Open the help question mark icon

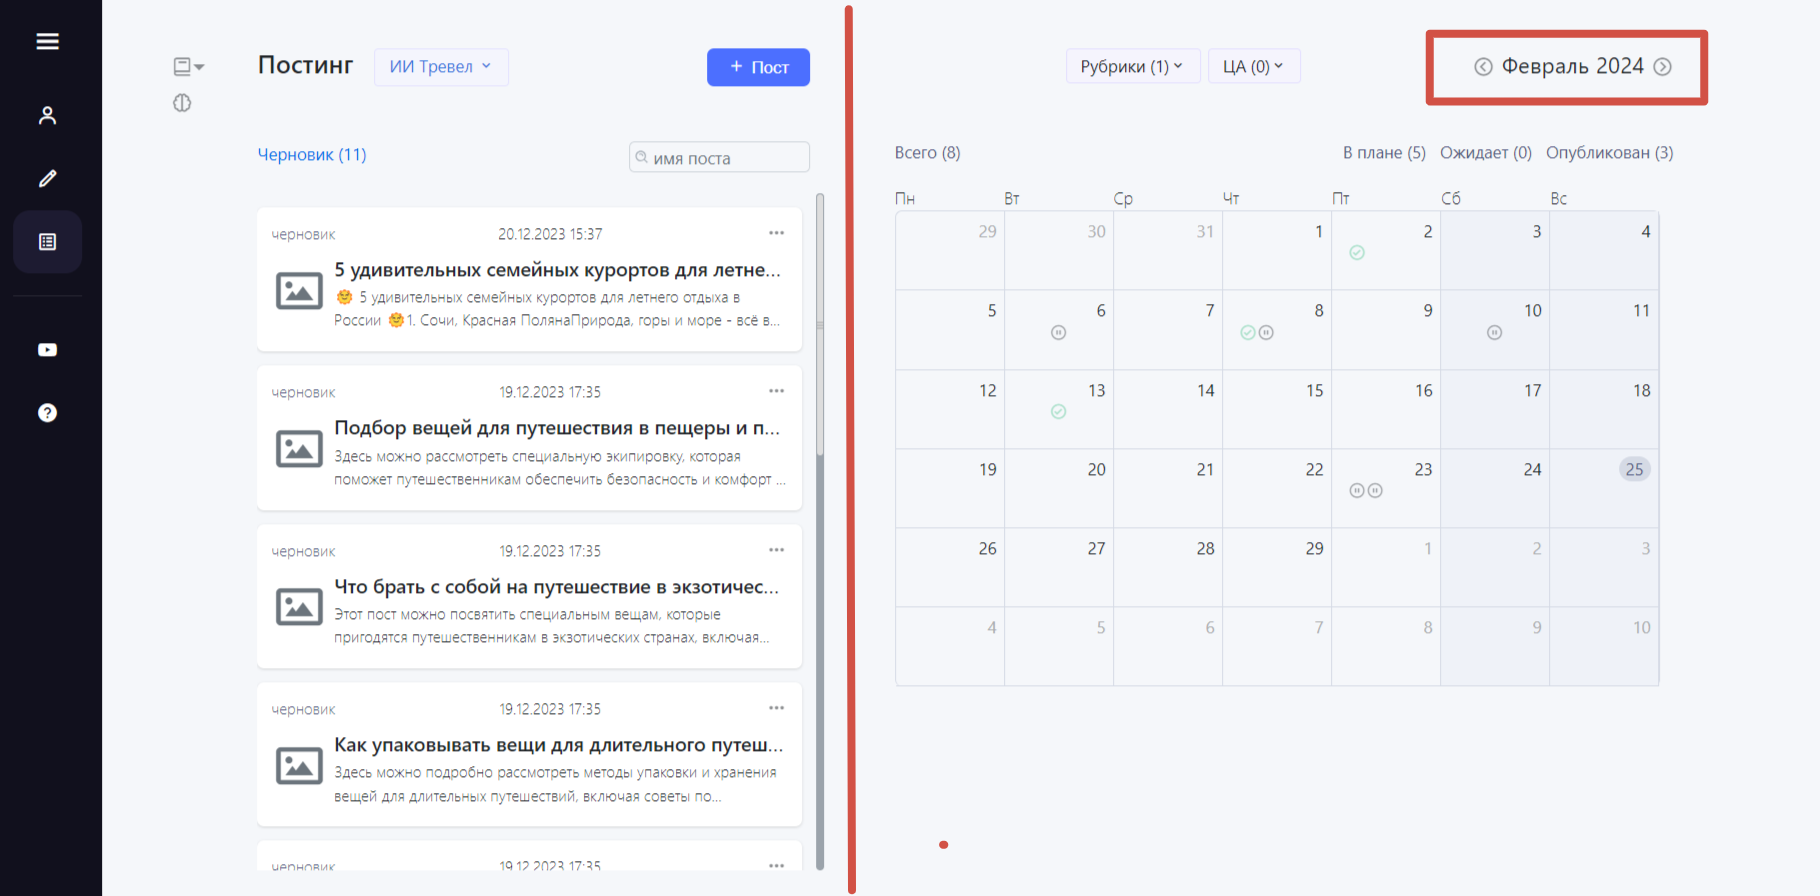click(47, 413)
